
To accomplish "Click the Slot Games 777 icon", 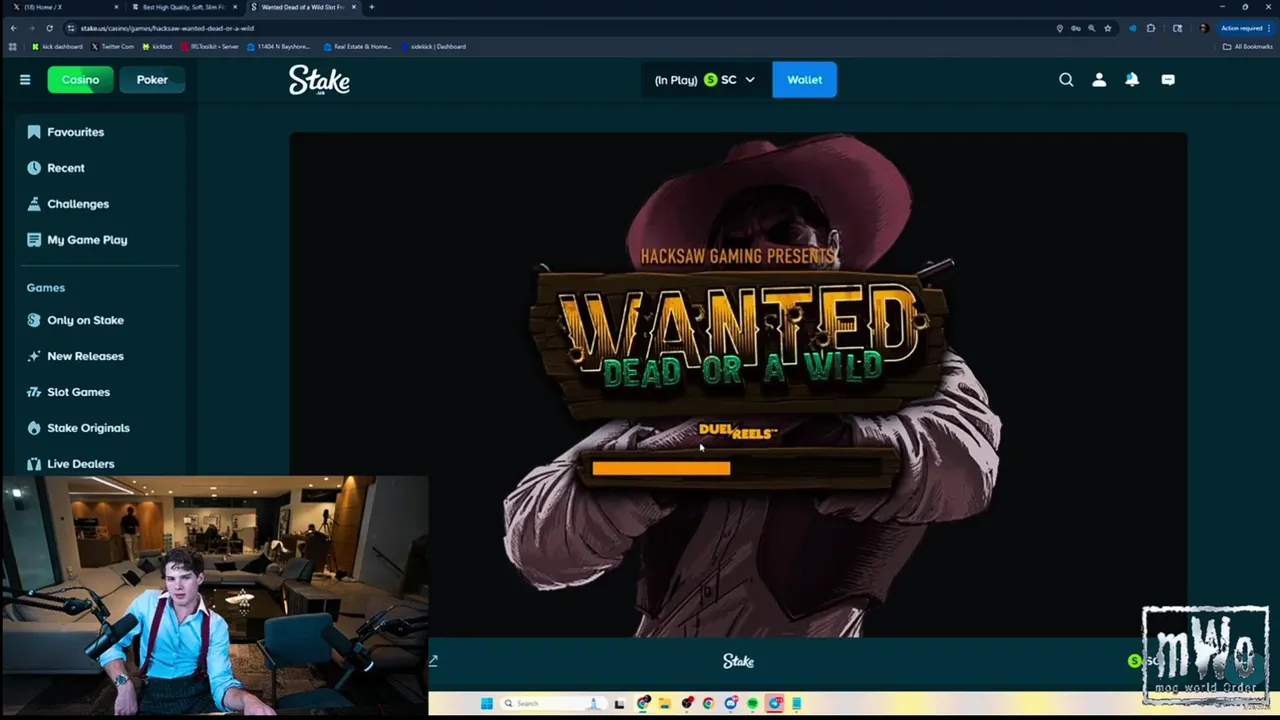I will [34, 392].
